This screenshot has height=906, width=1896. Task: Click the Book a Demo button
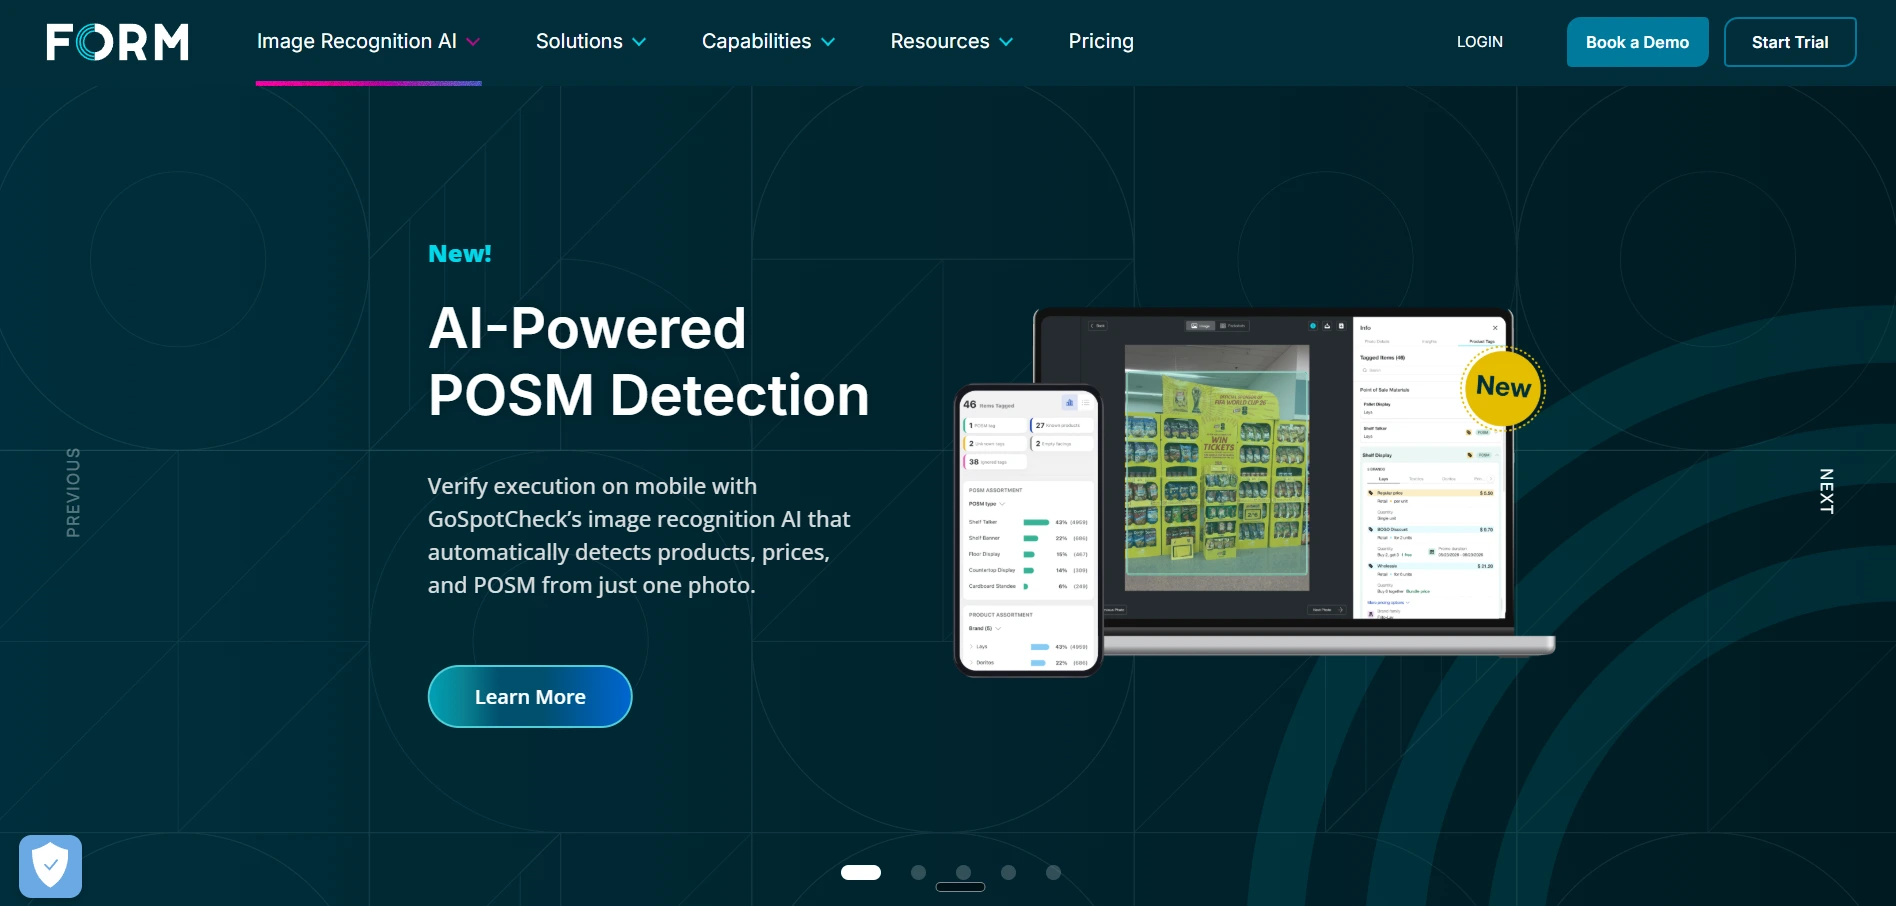(1637, 42)
